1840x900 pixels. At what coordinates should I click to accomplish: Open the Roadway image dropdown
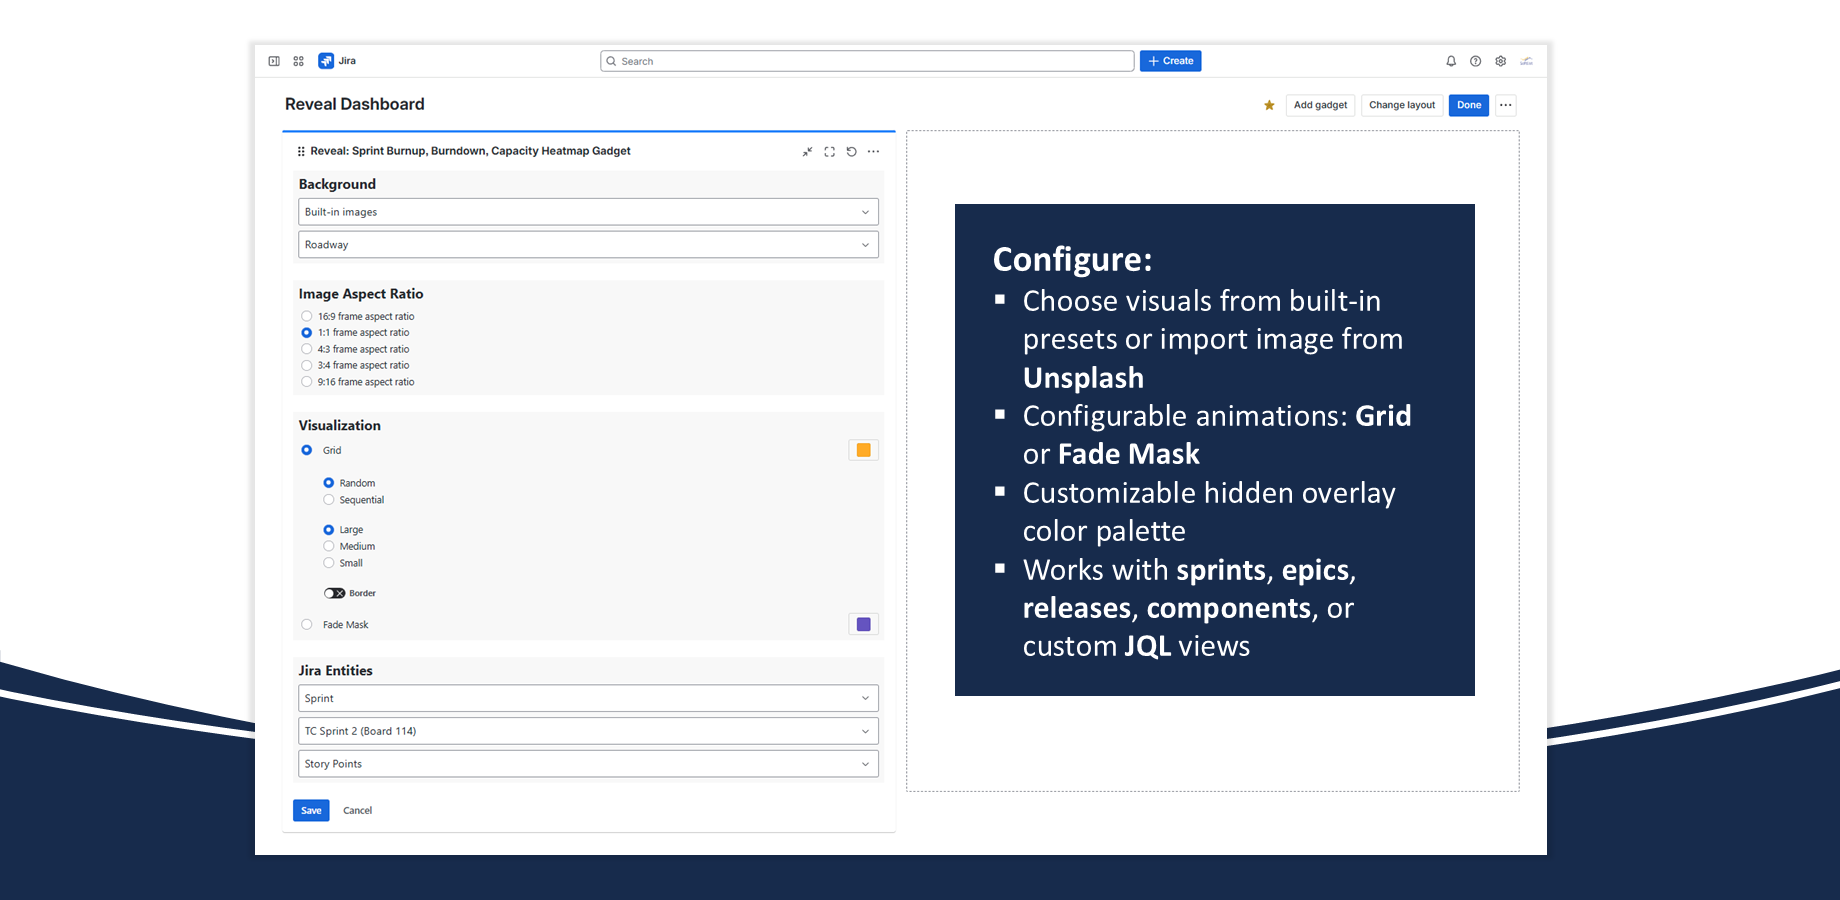click(x=588, y=245)
